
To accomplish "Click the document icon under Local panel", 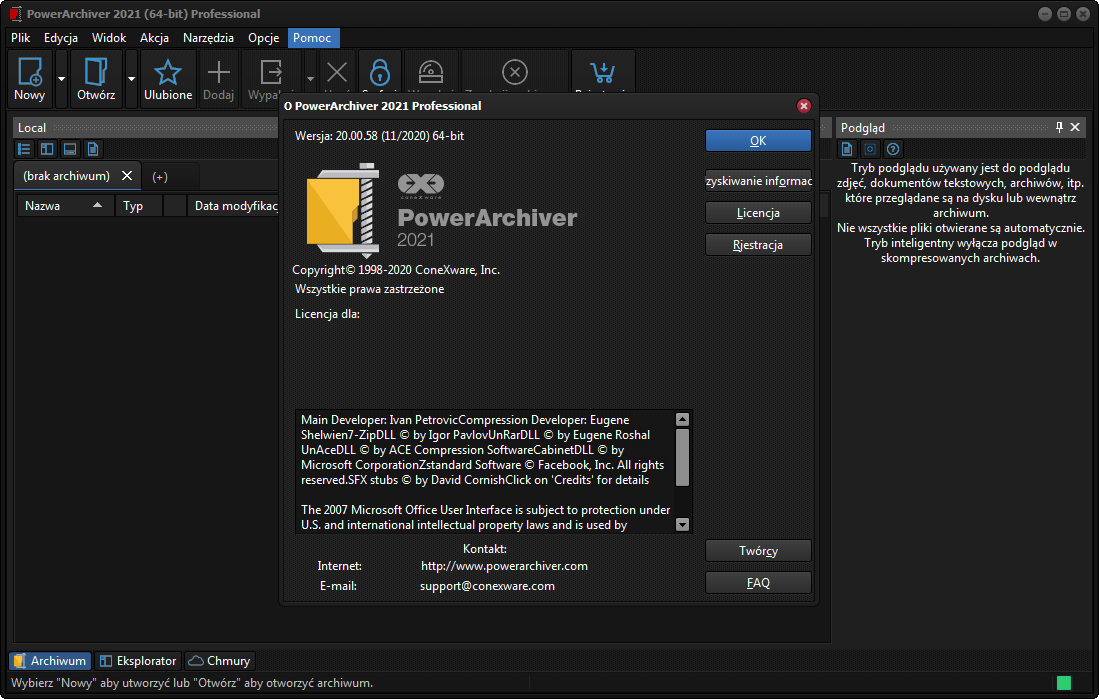I will (x=93, y=149).
